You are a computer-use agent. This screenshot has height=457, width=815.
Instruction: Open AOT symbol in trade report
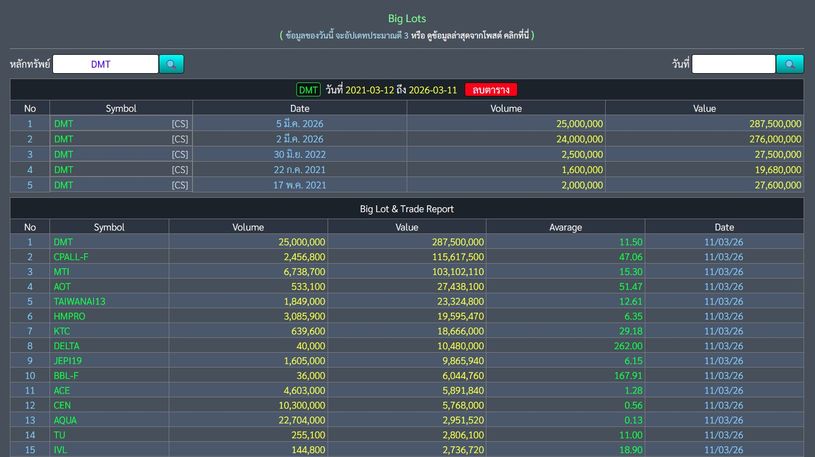[x=62, y=287]
